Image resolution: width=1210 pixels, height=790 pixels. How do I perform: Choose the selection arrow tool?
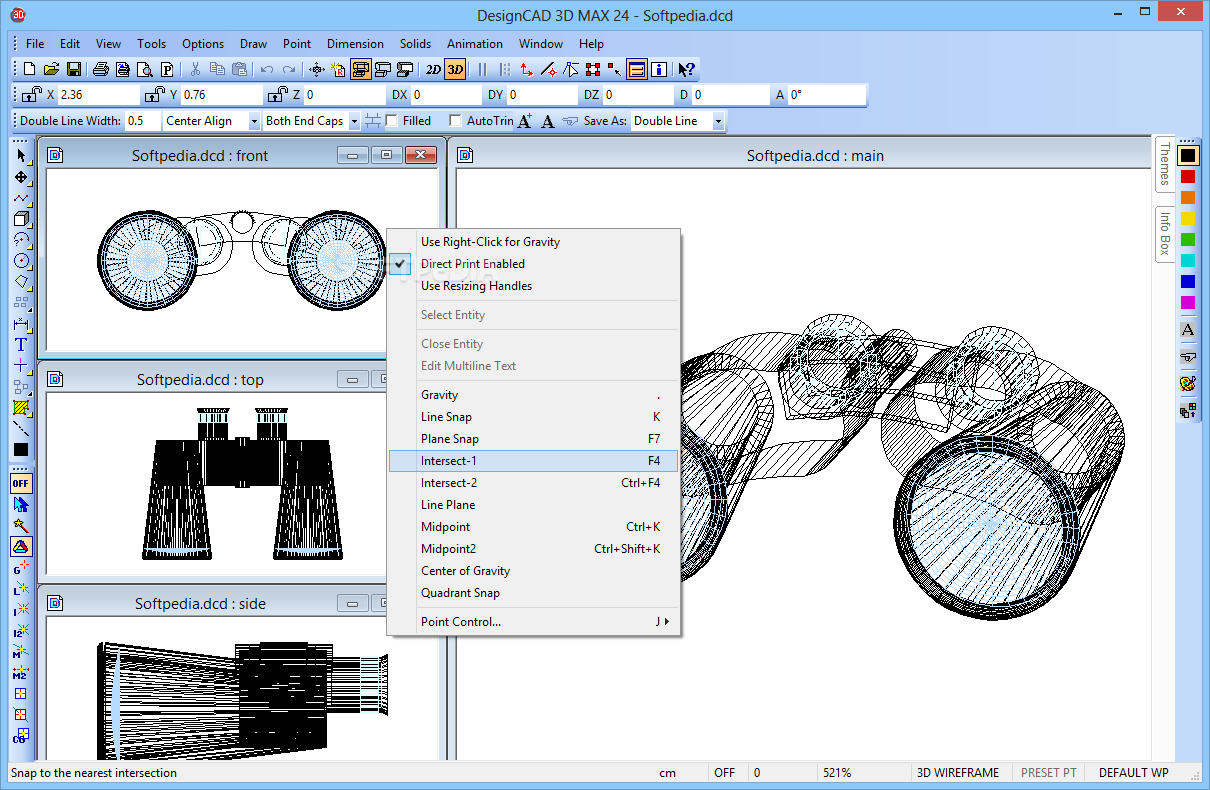coord(21,157)
